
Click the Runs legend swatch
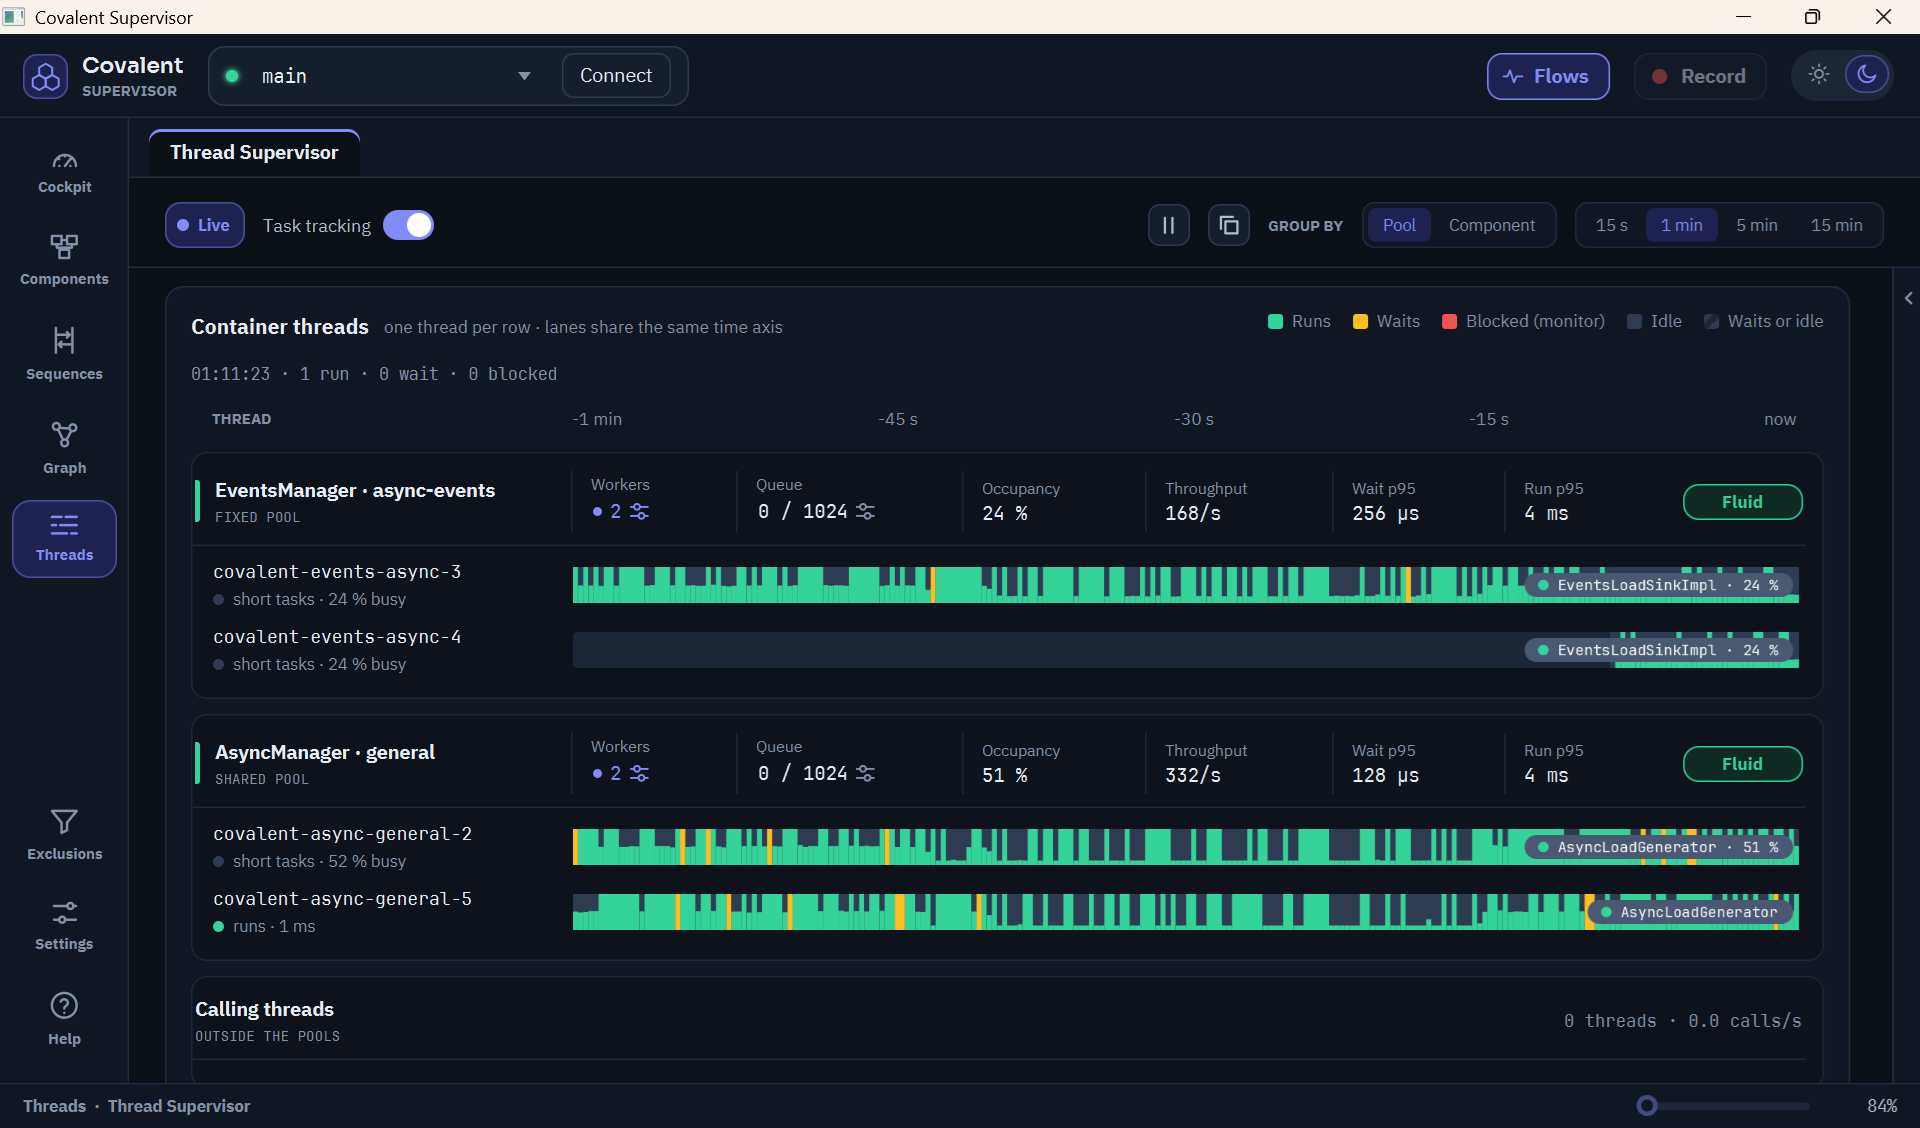pos(1275,321)
